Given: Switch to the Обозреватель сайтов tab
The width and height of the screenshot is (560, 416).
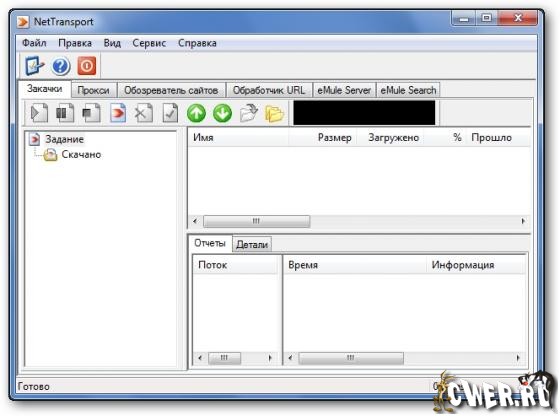Looking at the screenshot, I should coord(171,90).
